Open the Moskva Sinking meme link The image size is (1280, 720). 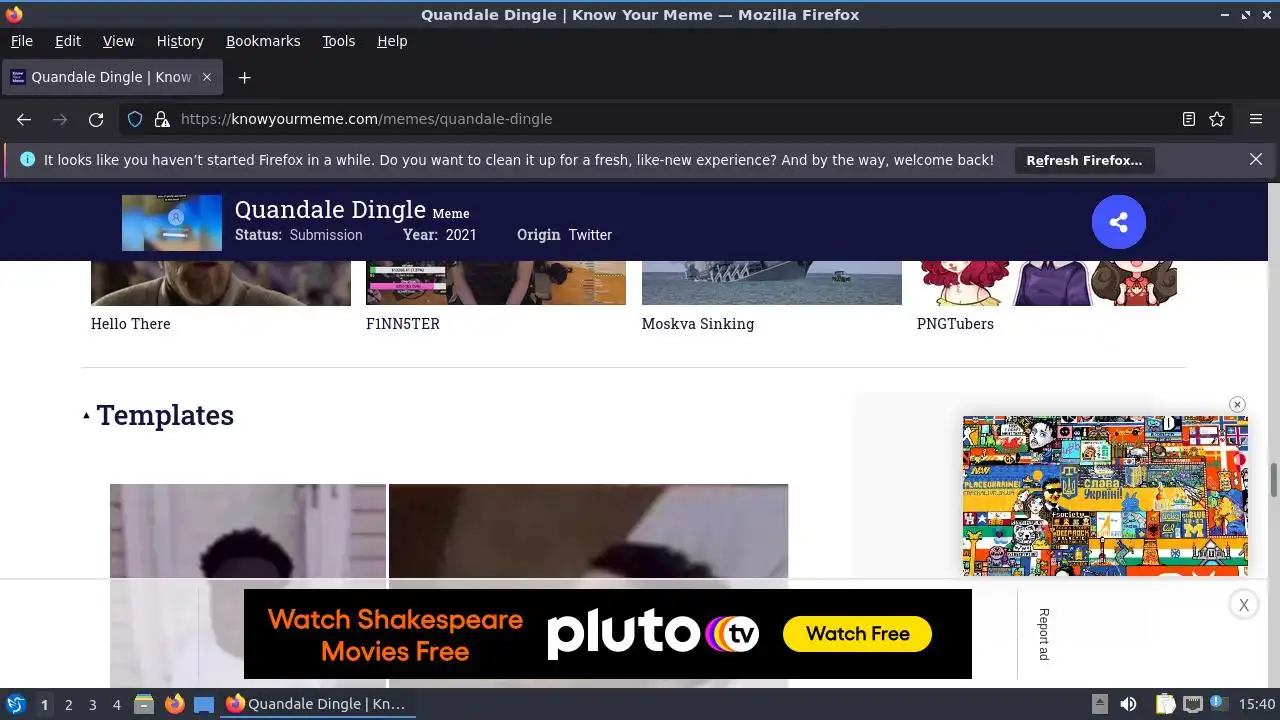(698, 324)
